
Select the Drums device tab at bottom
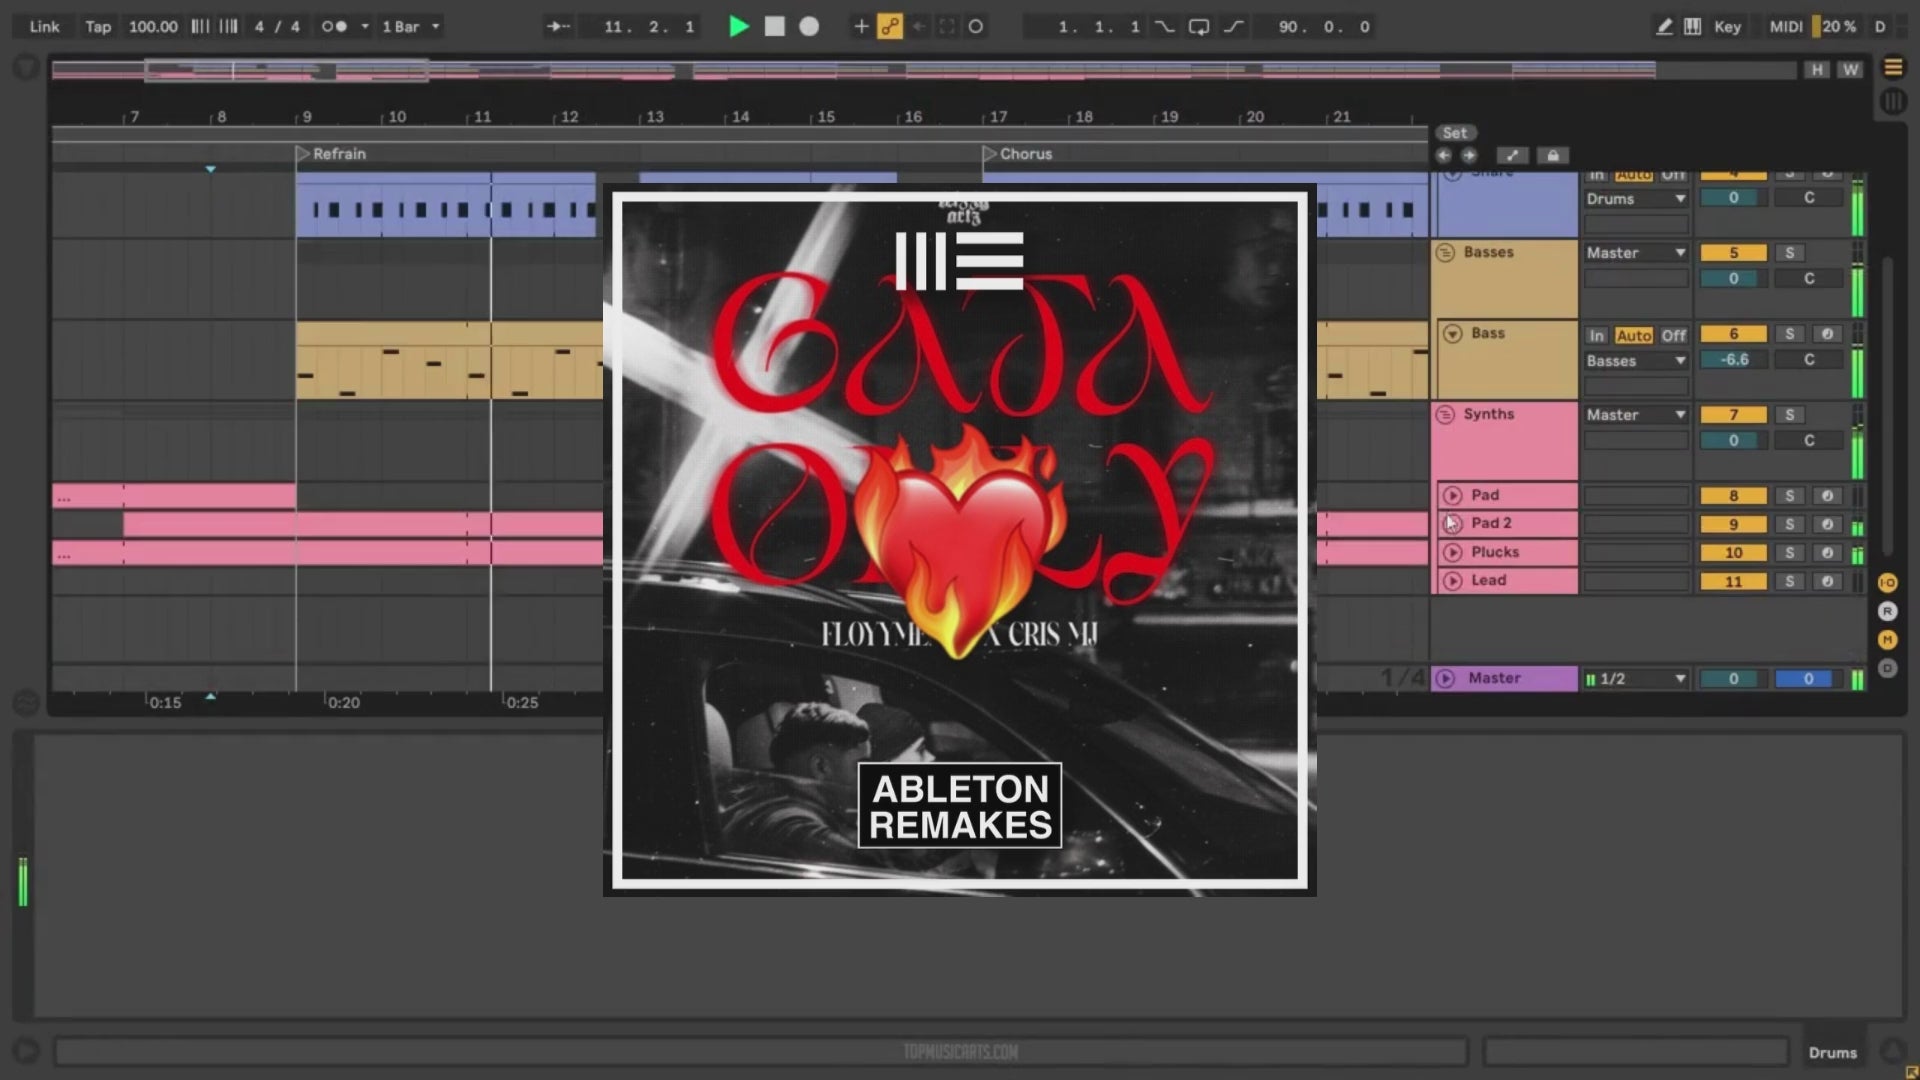coord(1832,1052)
